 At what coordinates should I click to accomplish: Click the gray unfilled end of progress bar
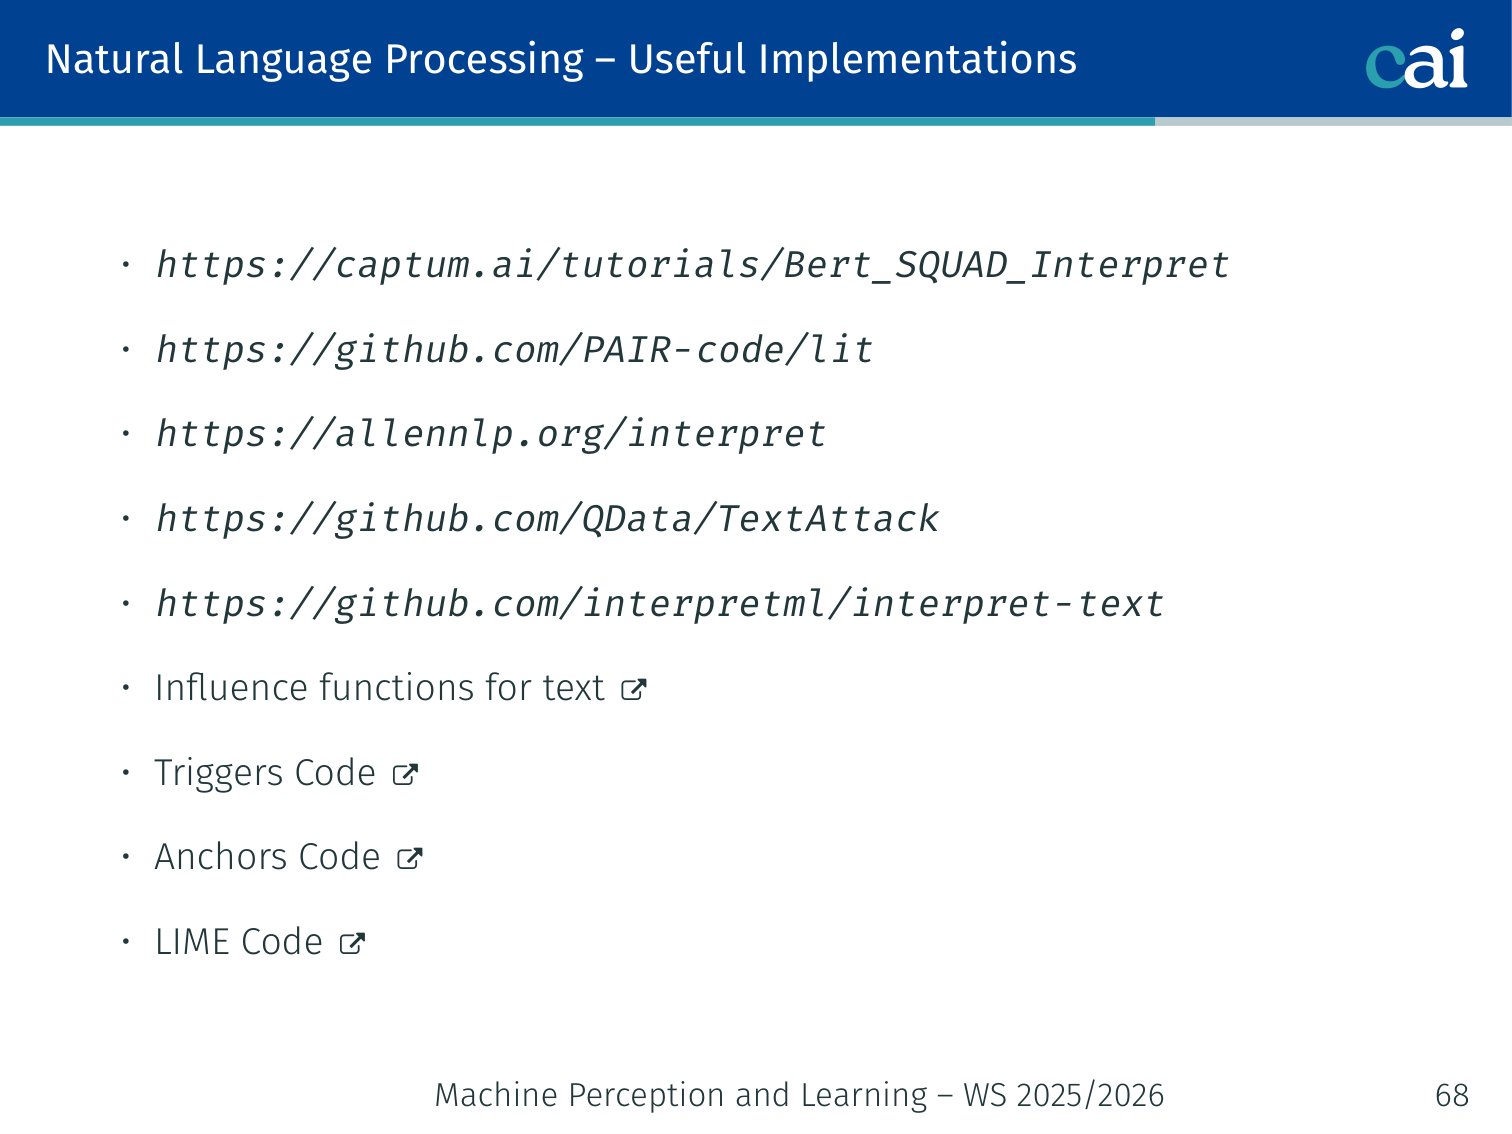pos(1332,121)
